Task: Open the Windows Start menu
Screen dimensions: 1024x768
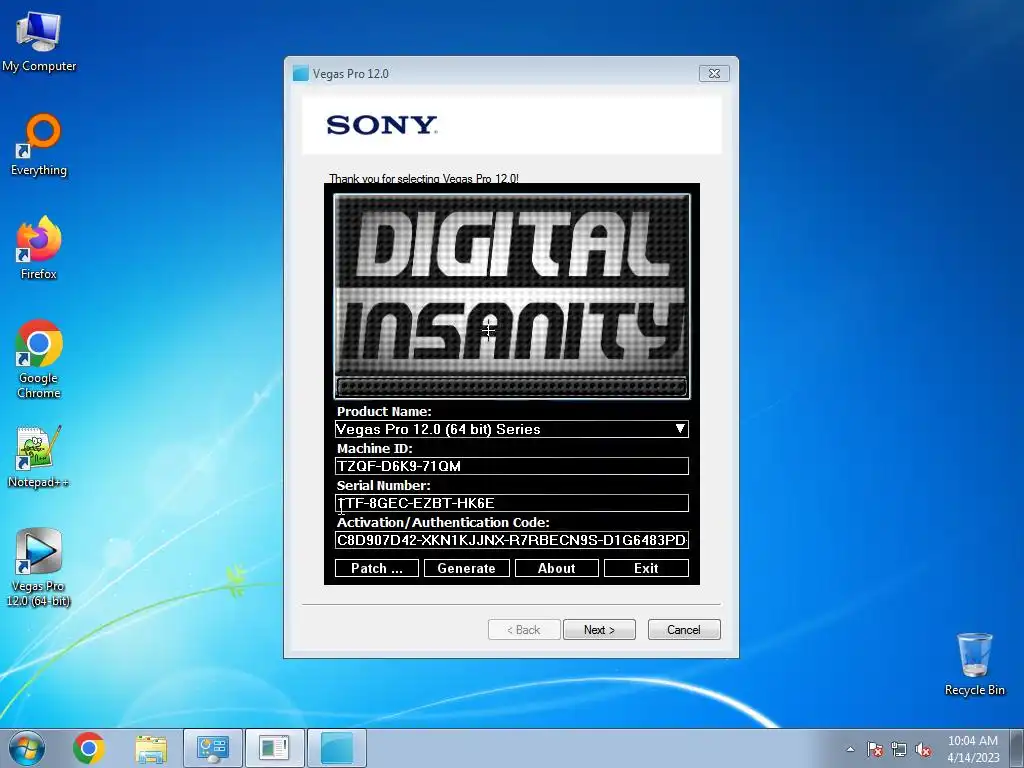Action: tap(26, 748)
